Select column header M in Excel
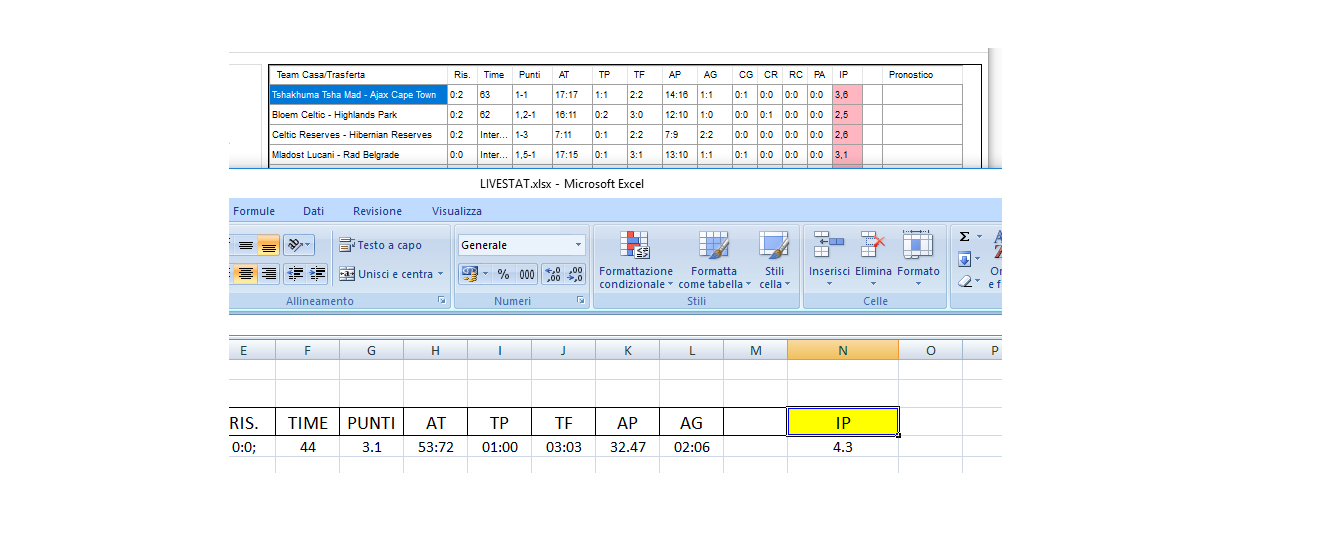1330x548 pixels. tap(756, 349)
